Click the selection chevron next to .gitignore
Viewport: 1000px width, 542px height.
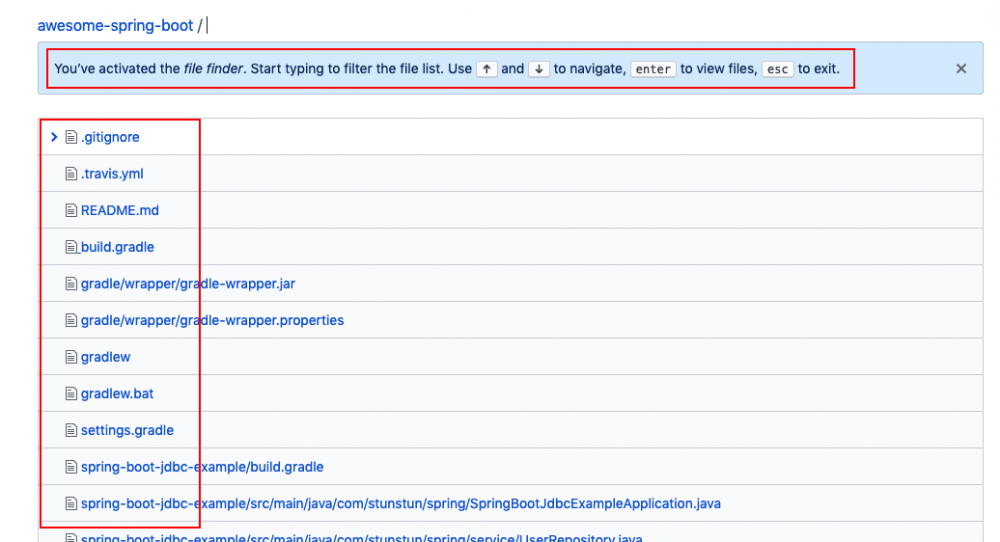tap(54, 136)
